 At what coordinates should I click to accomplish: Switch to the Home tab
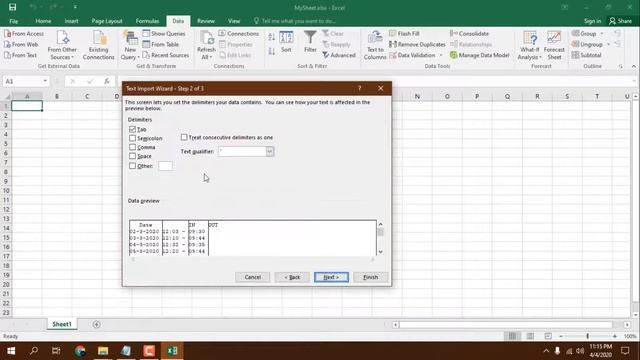[43, 21]
